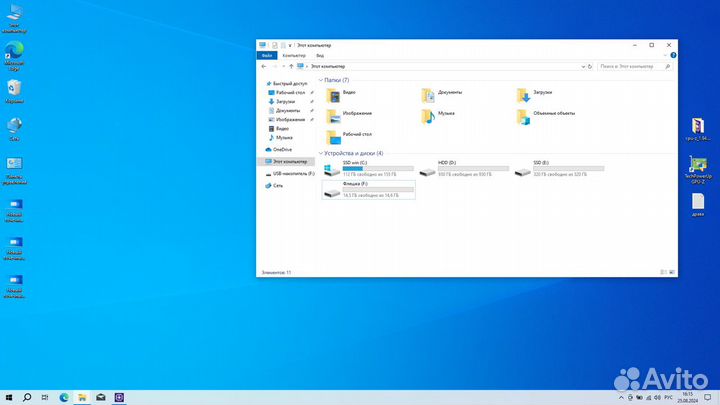Viewport: 720px width, 405px height.
Task: Open the Объемные объекты folder
Action: (x=546, y=117)
